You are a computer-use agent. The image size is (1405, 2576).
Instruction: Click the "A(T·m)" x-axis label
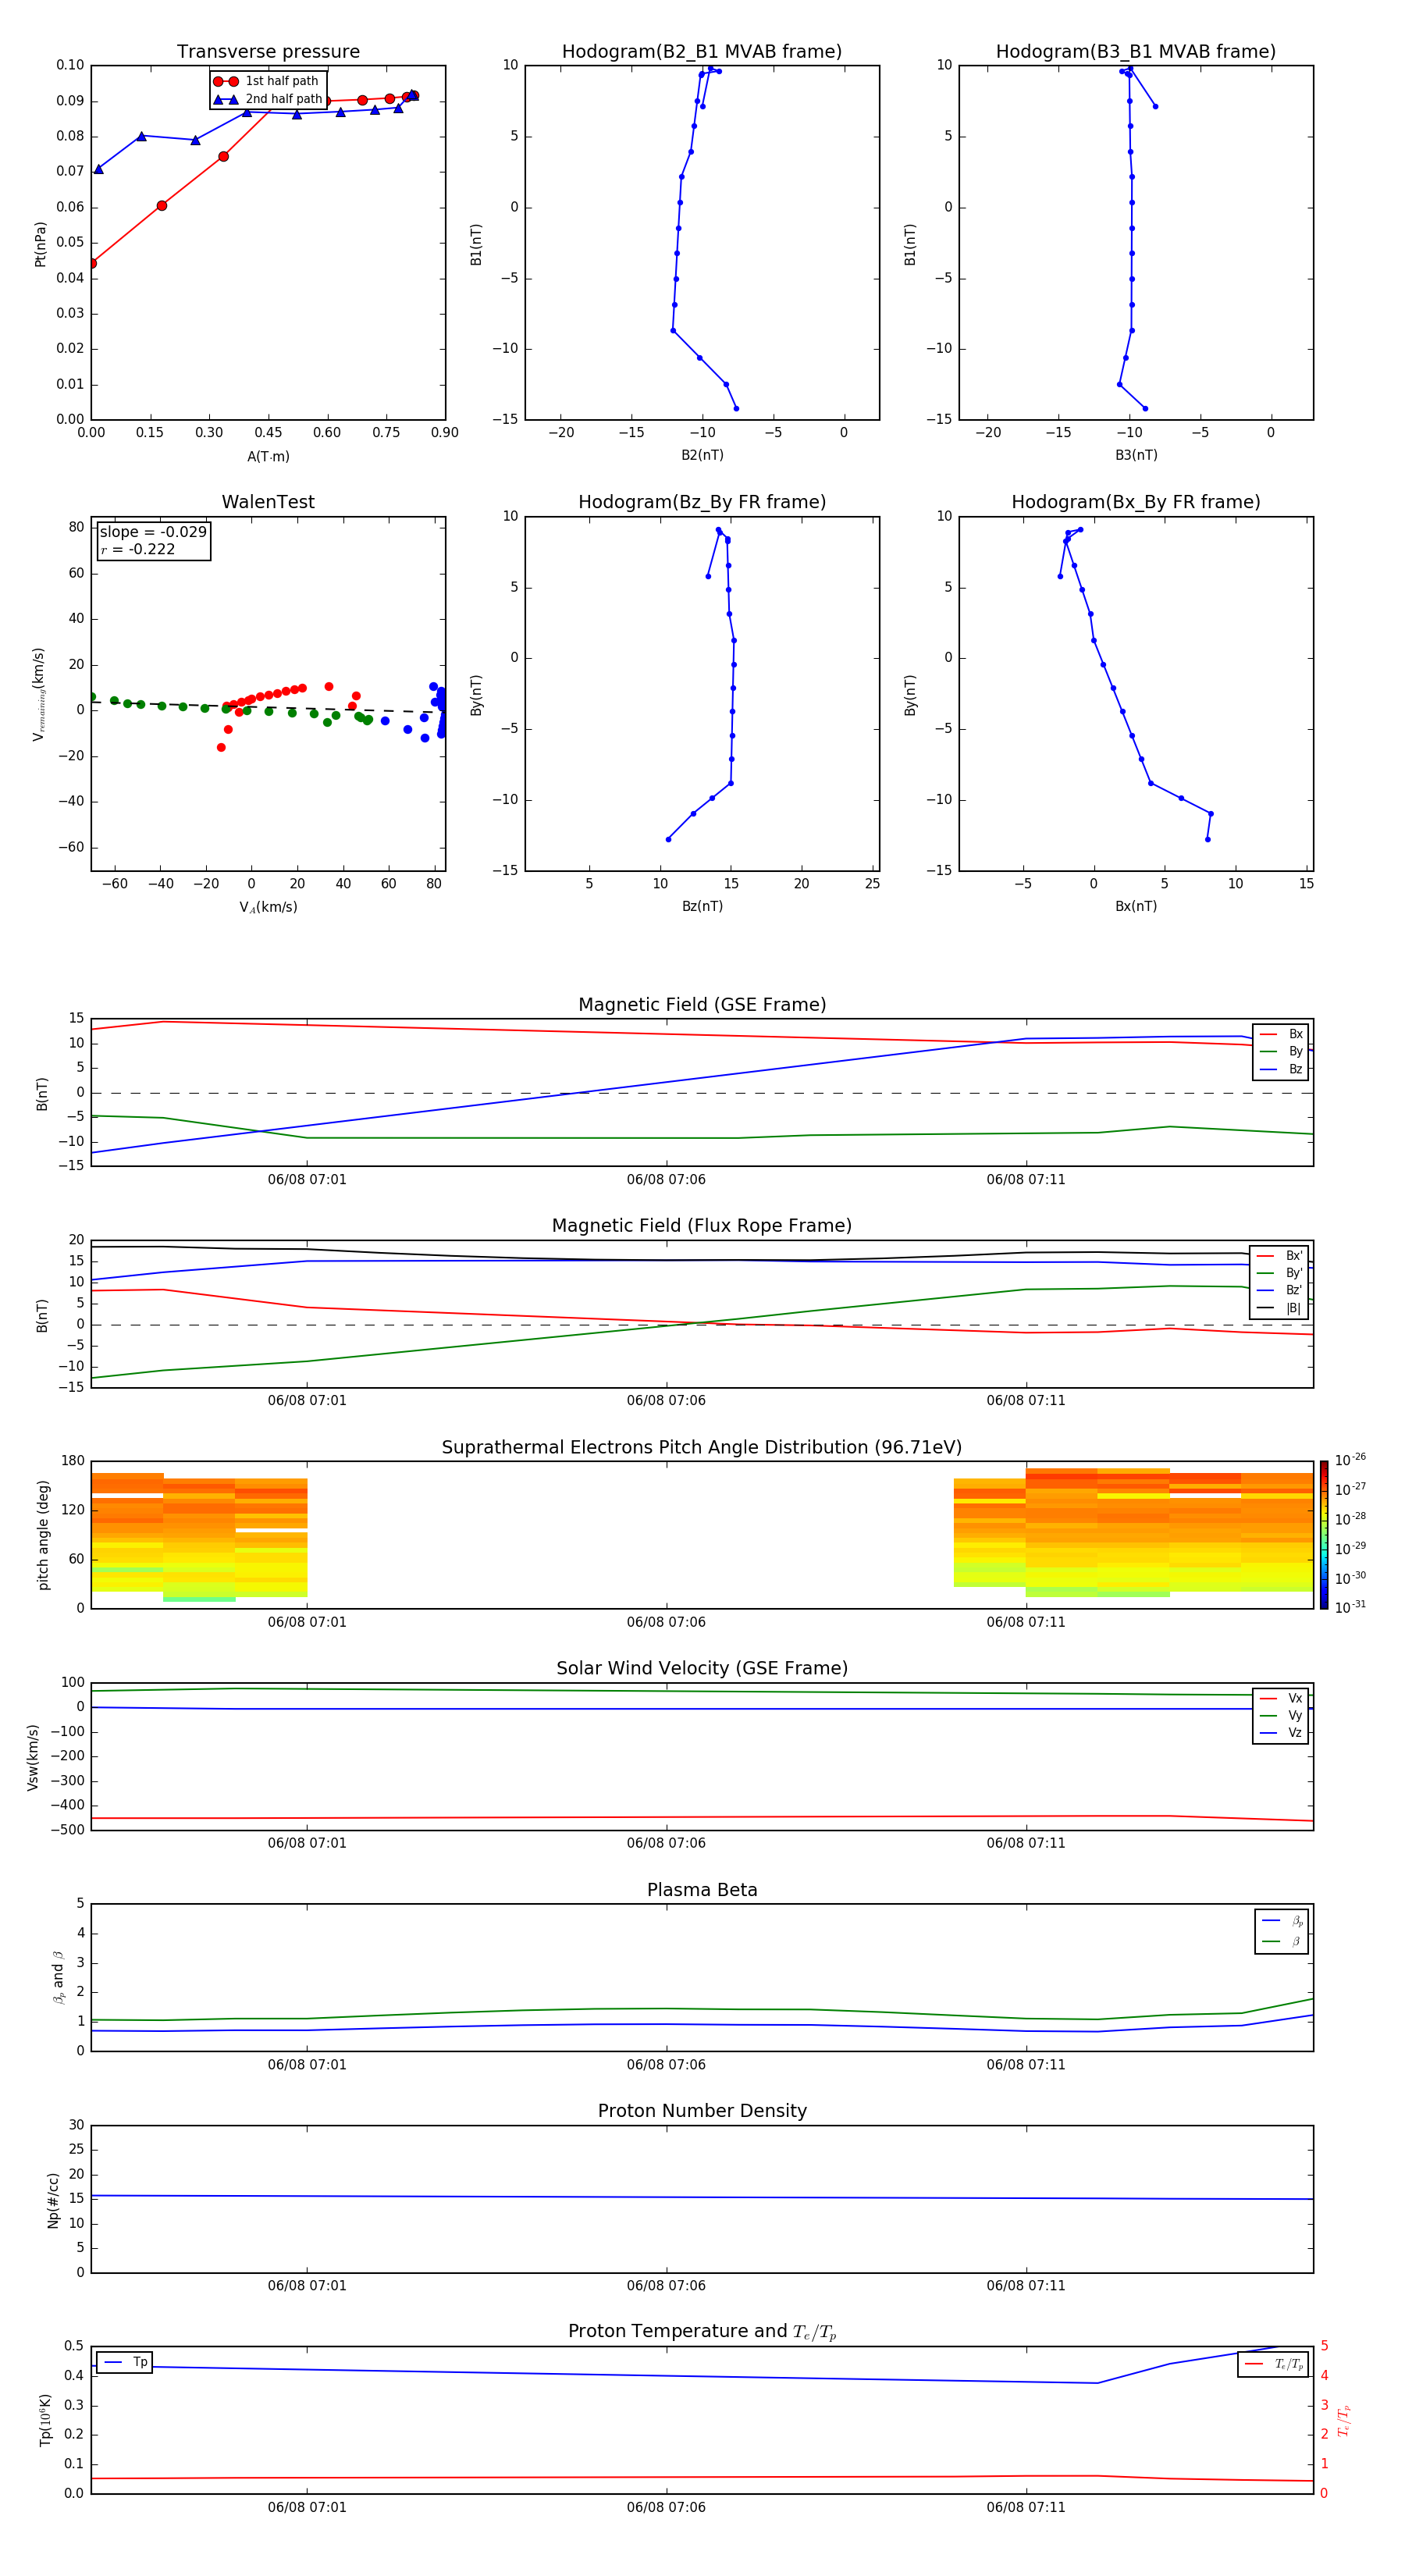[268, 457]
